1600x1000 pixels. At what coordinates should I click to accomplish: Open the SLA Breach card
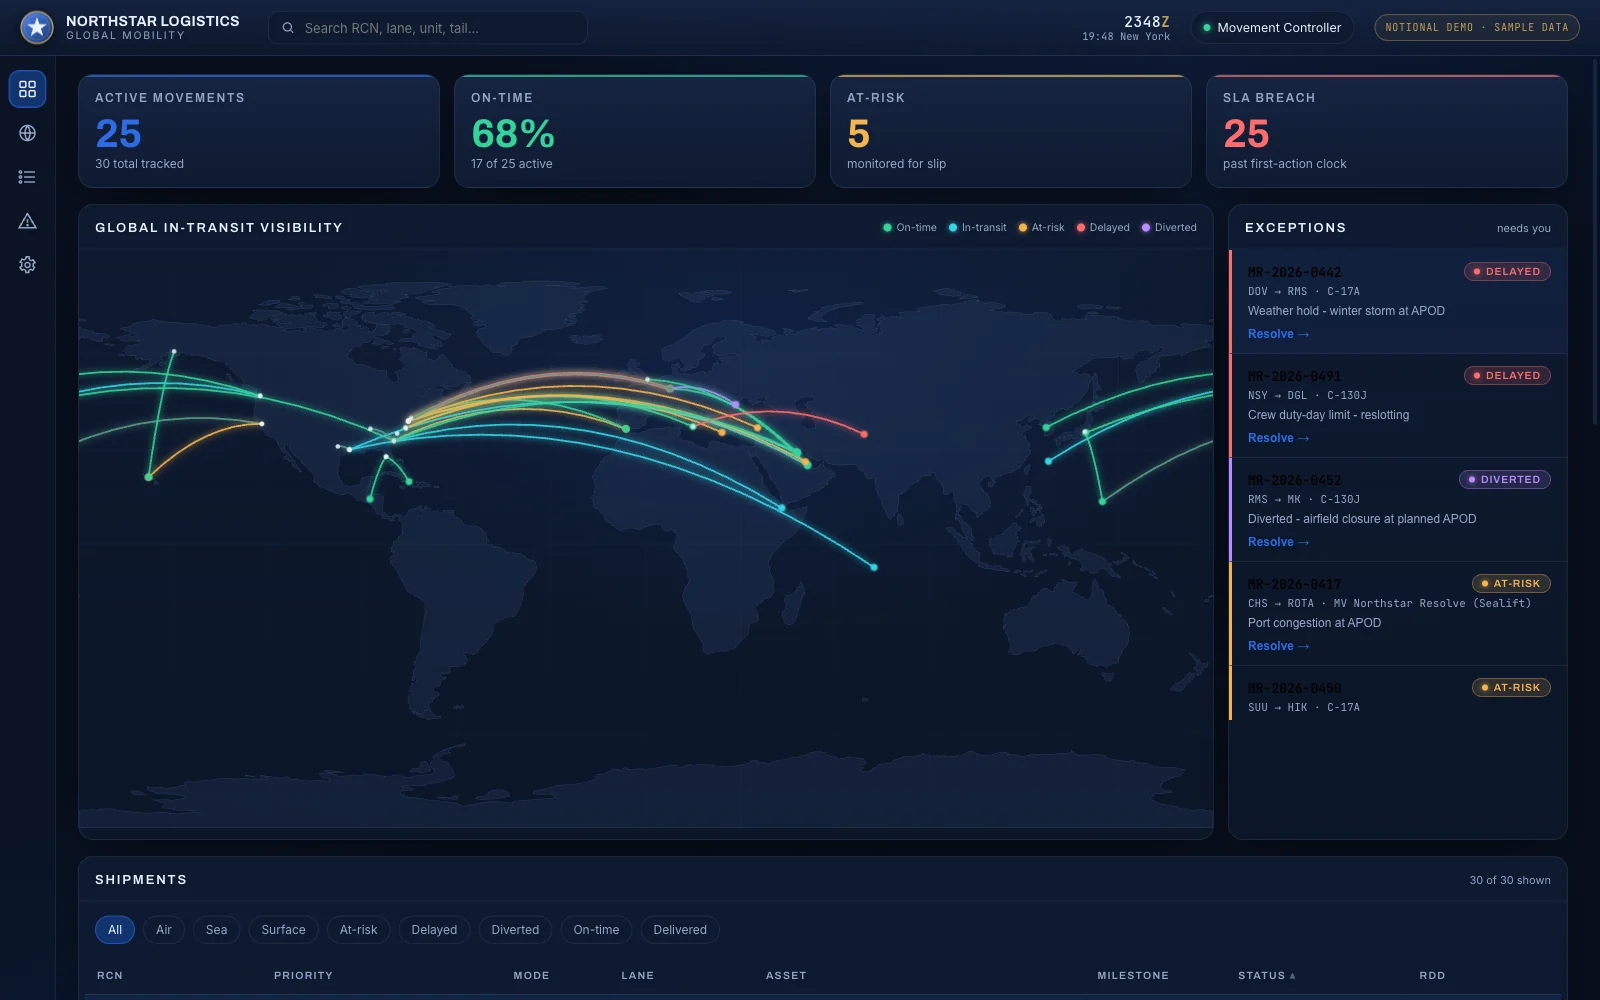[1387, 131]
